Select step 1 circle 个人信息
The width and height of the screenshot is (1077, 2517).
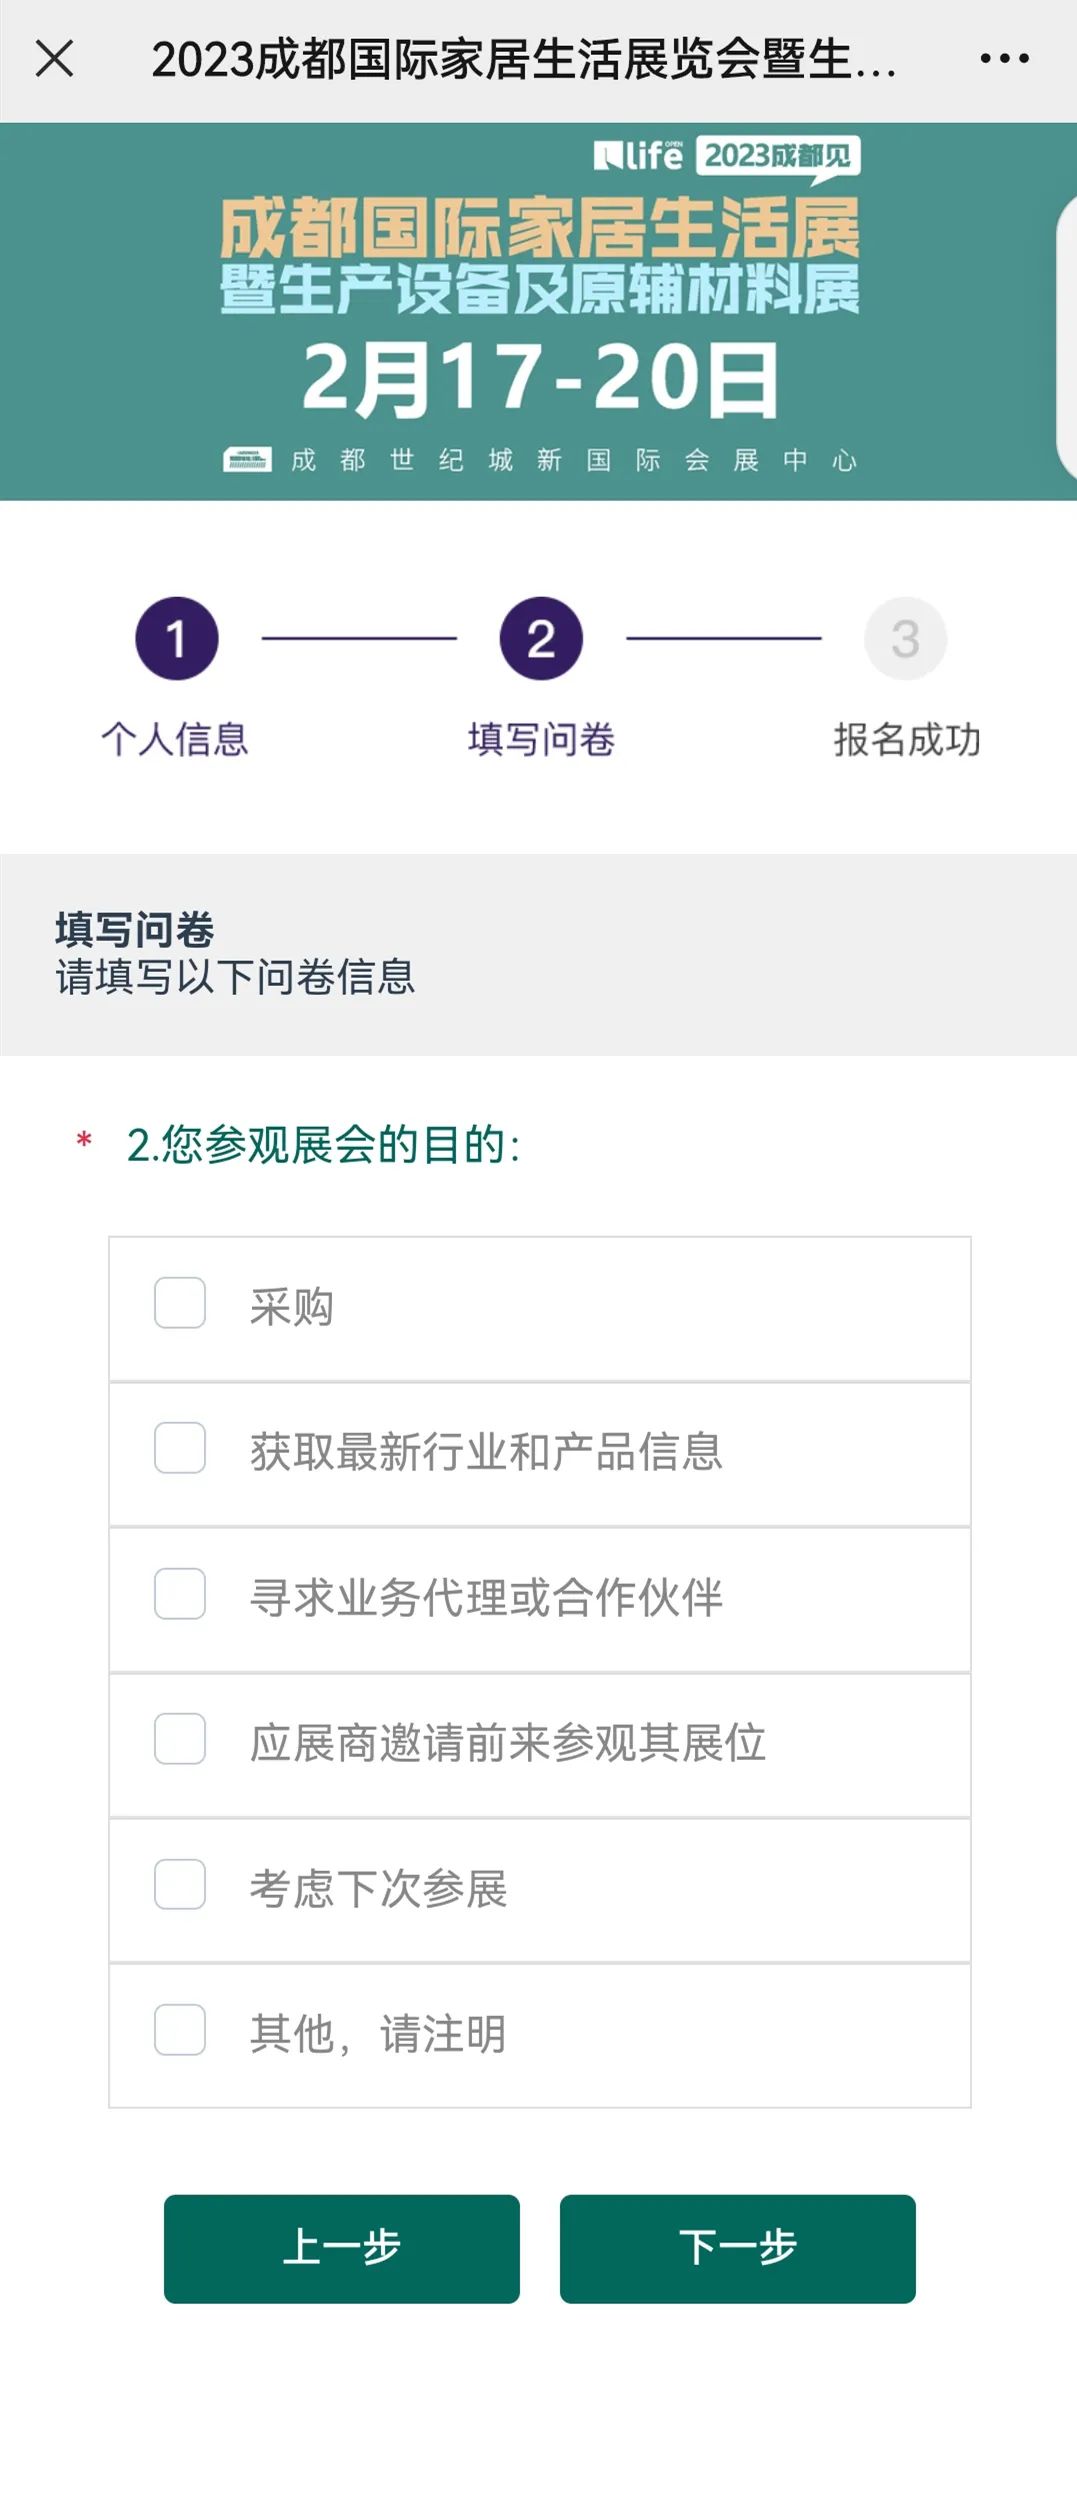[177, 638]
